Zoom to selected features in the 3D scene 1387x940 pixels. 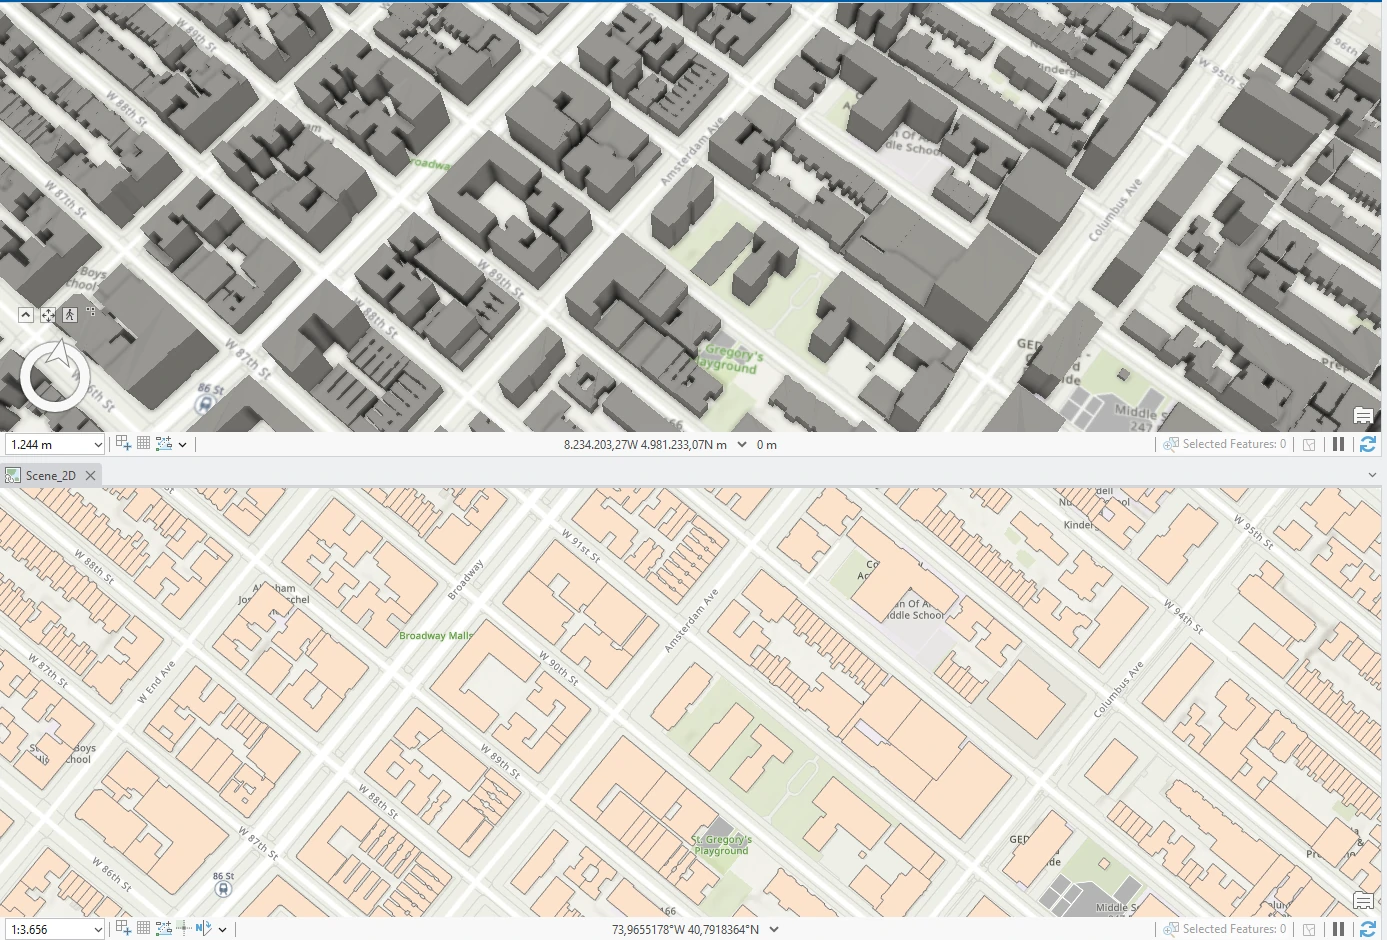(x=1171, y=444)
